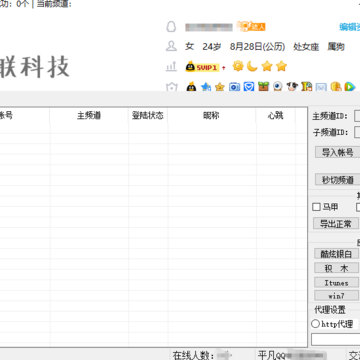Click the yellow Qzone star badge

coord(220,87)
